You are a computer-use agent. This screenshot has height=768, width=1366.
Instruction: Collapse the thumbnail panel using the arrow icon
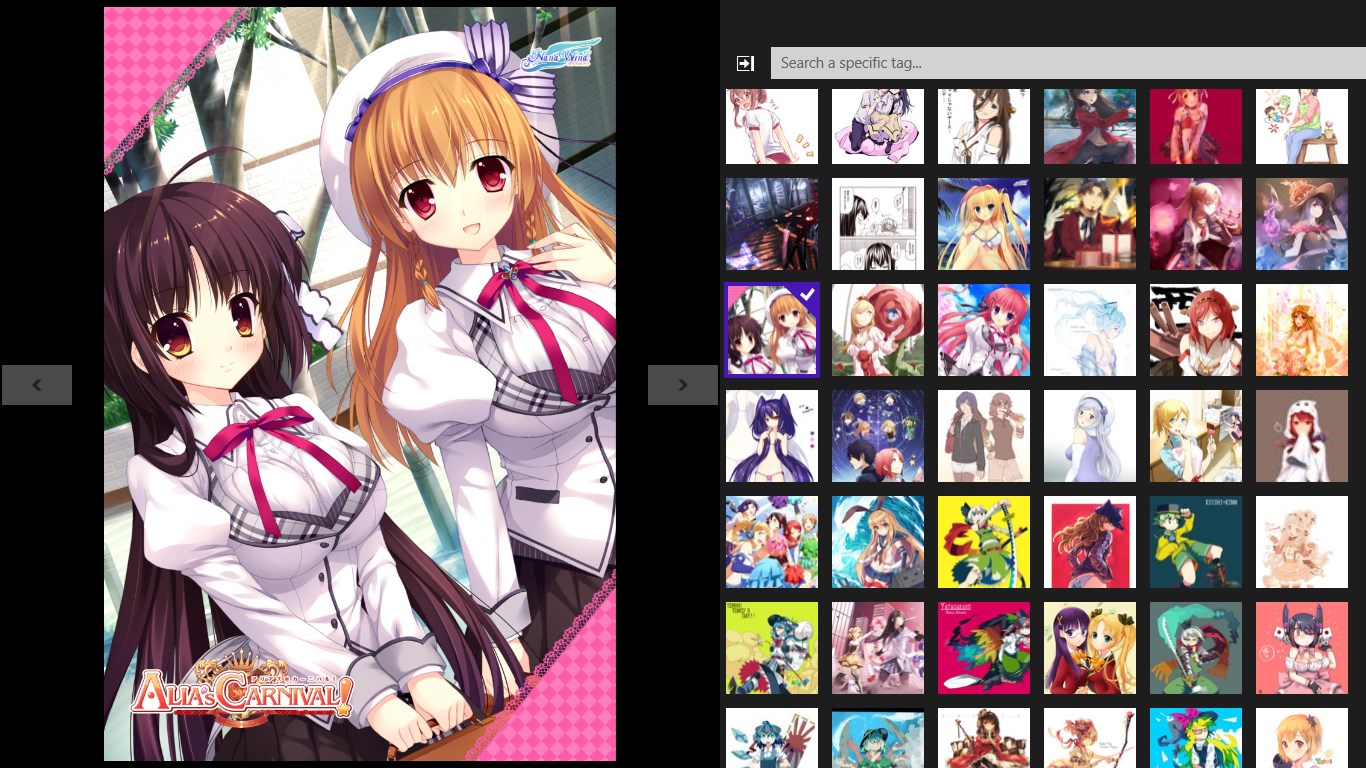click(745, 63)
